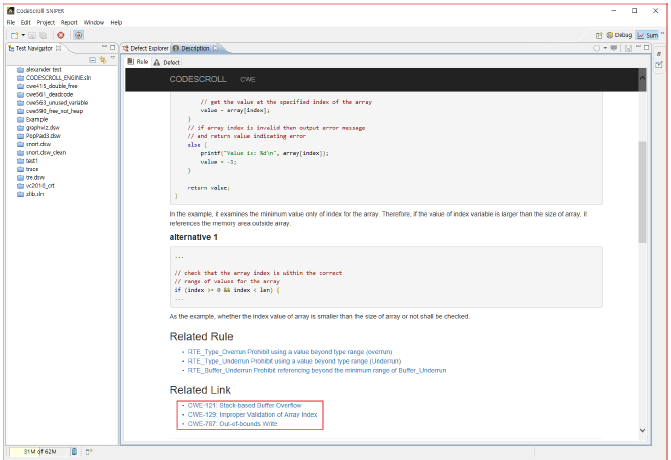Screen dimensions: 671x460
Task: Toggle Link with Editor in Test Navigator
Action: click(103, 60)
